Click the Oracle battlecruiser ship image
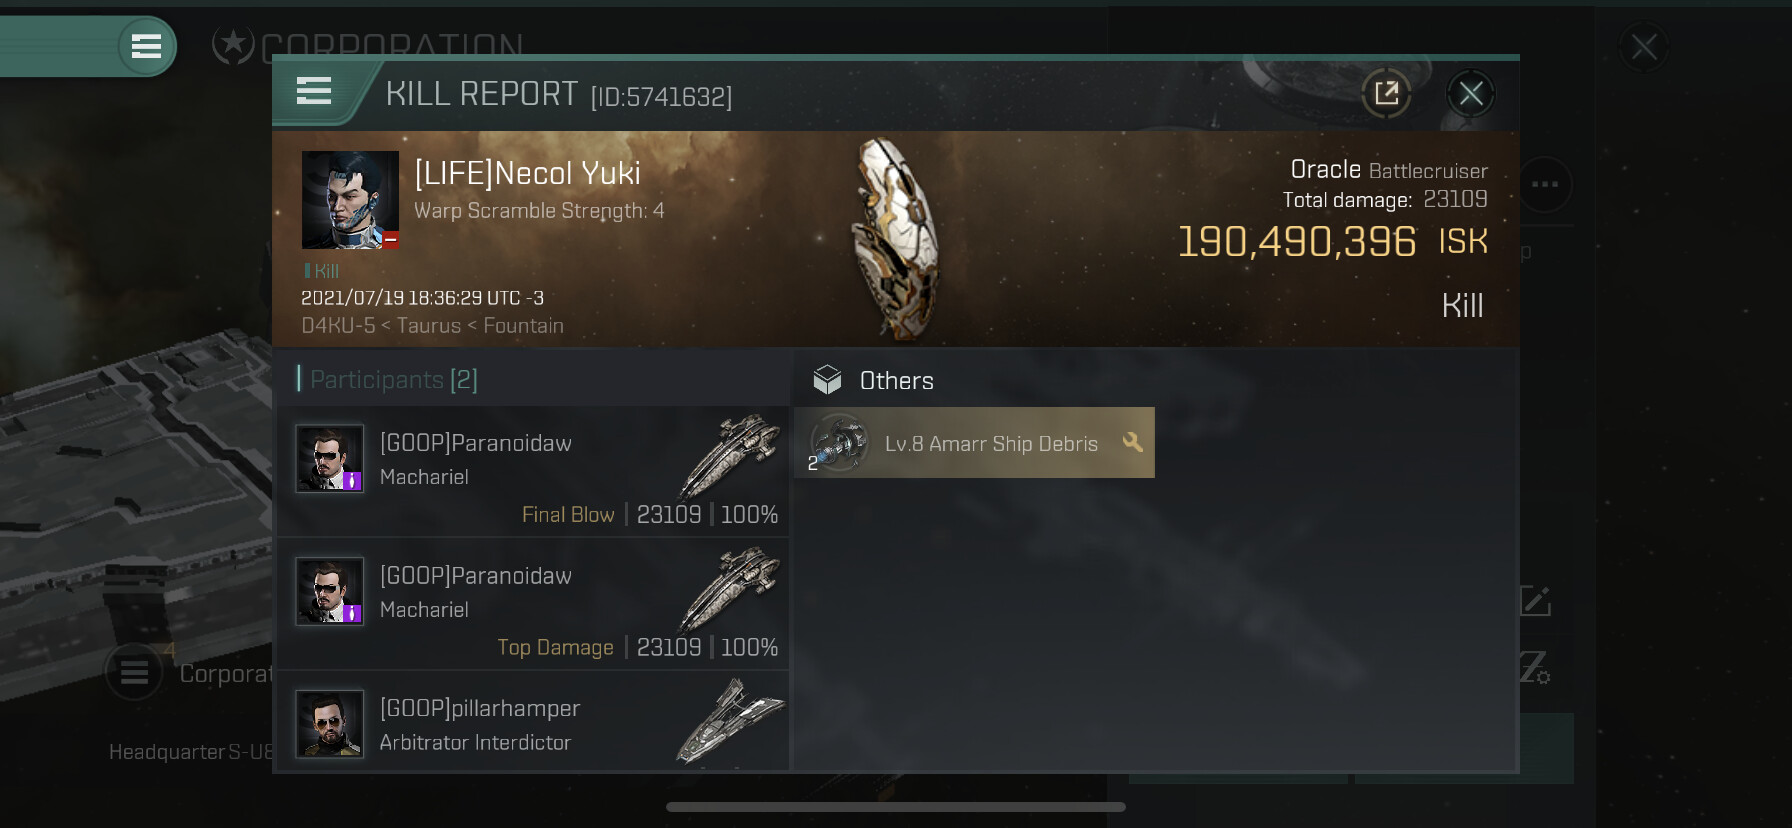Image resolution: width=1792 pixels, height=828 pixels. tap(897, 240)
